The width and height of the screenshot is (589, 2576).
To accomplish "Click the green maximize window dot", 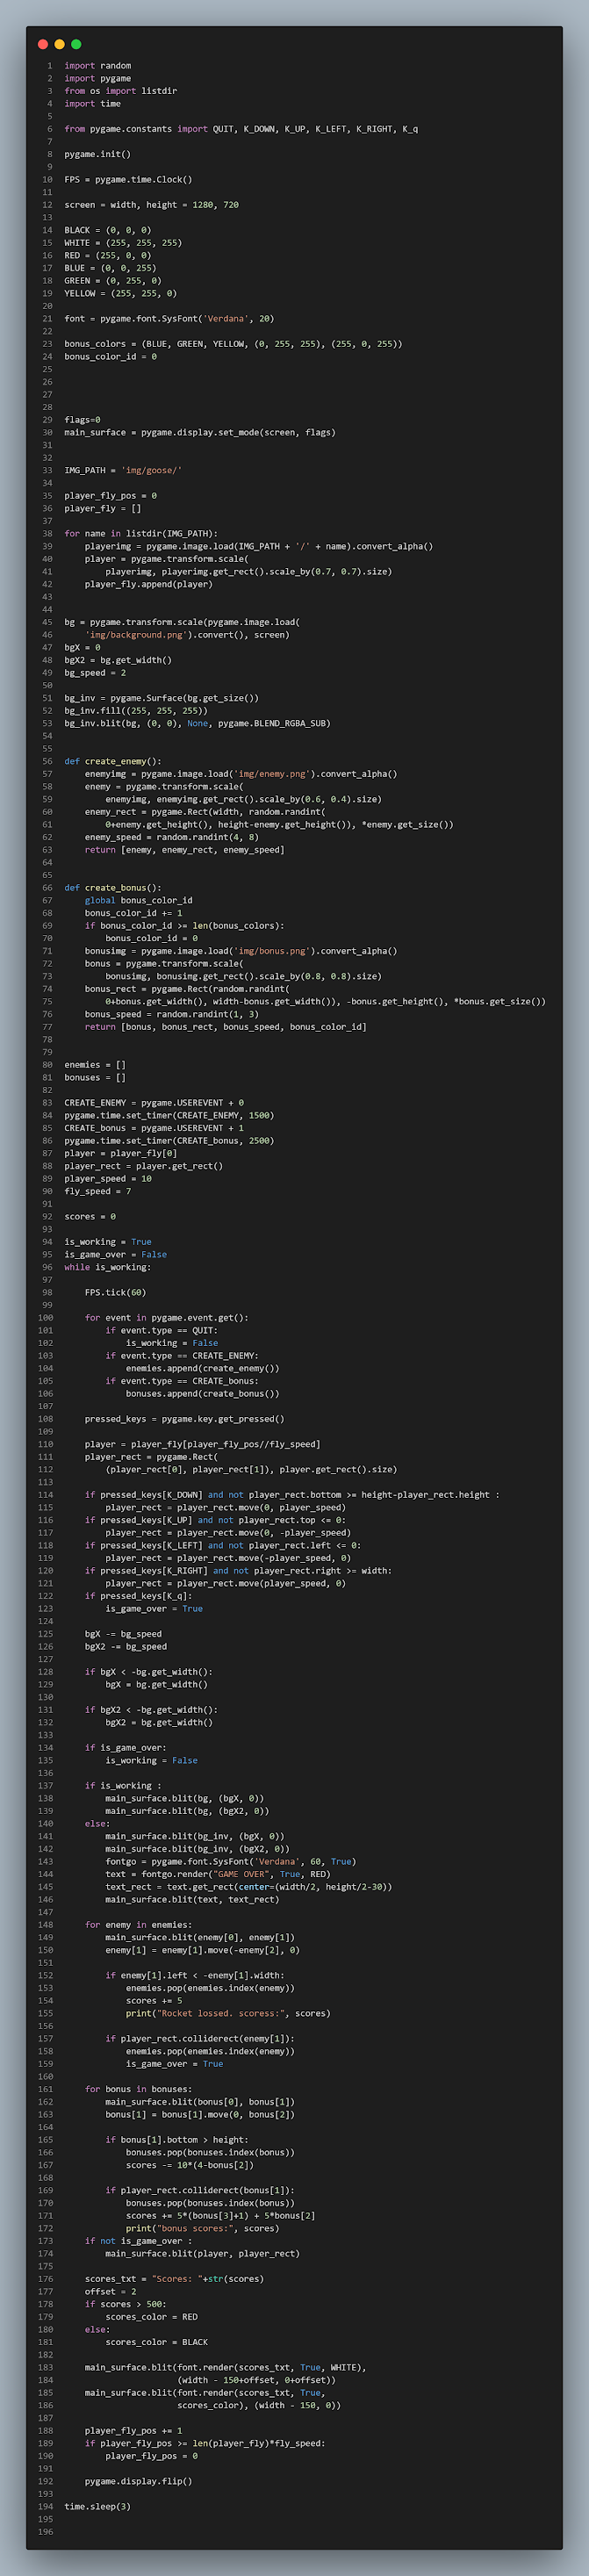I will pos(76,44).
